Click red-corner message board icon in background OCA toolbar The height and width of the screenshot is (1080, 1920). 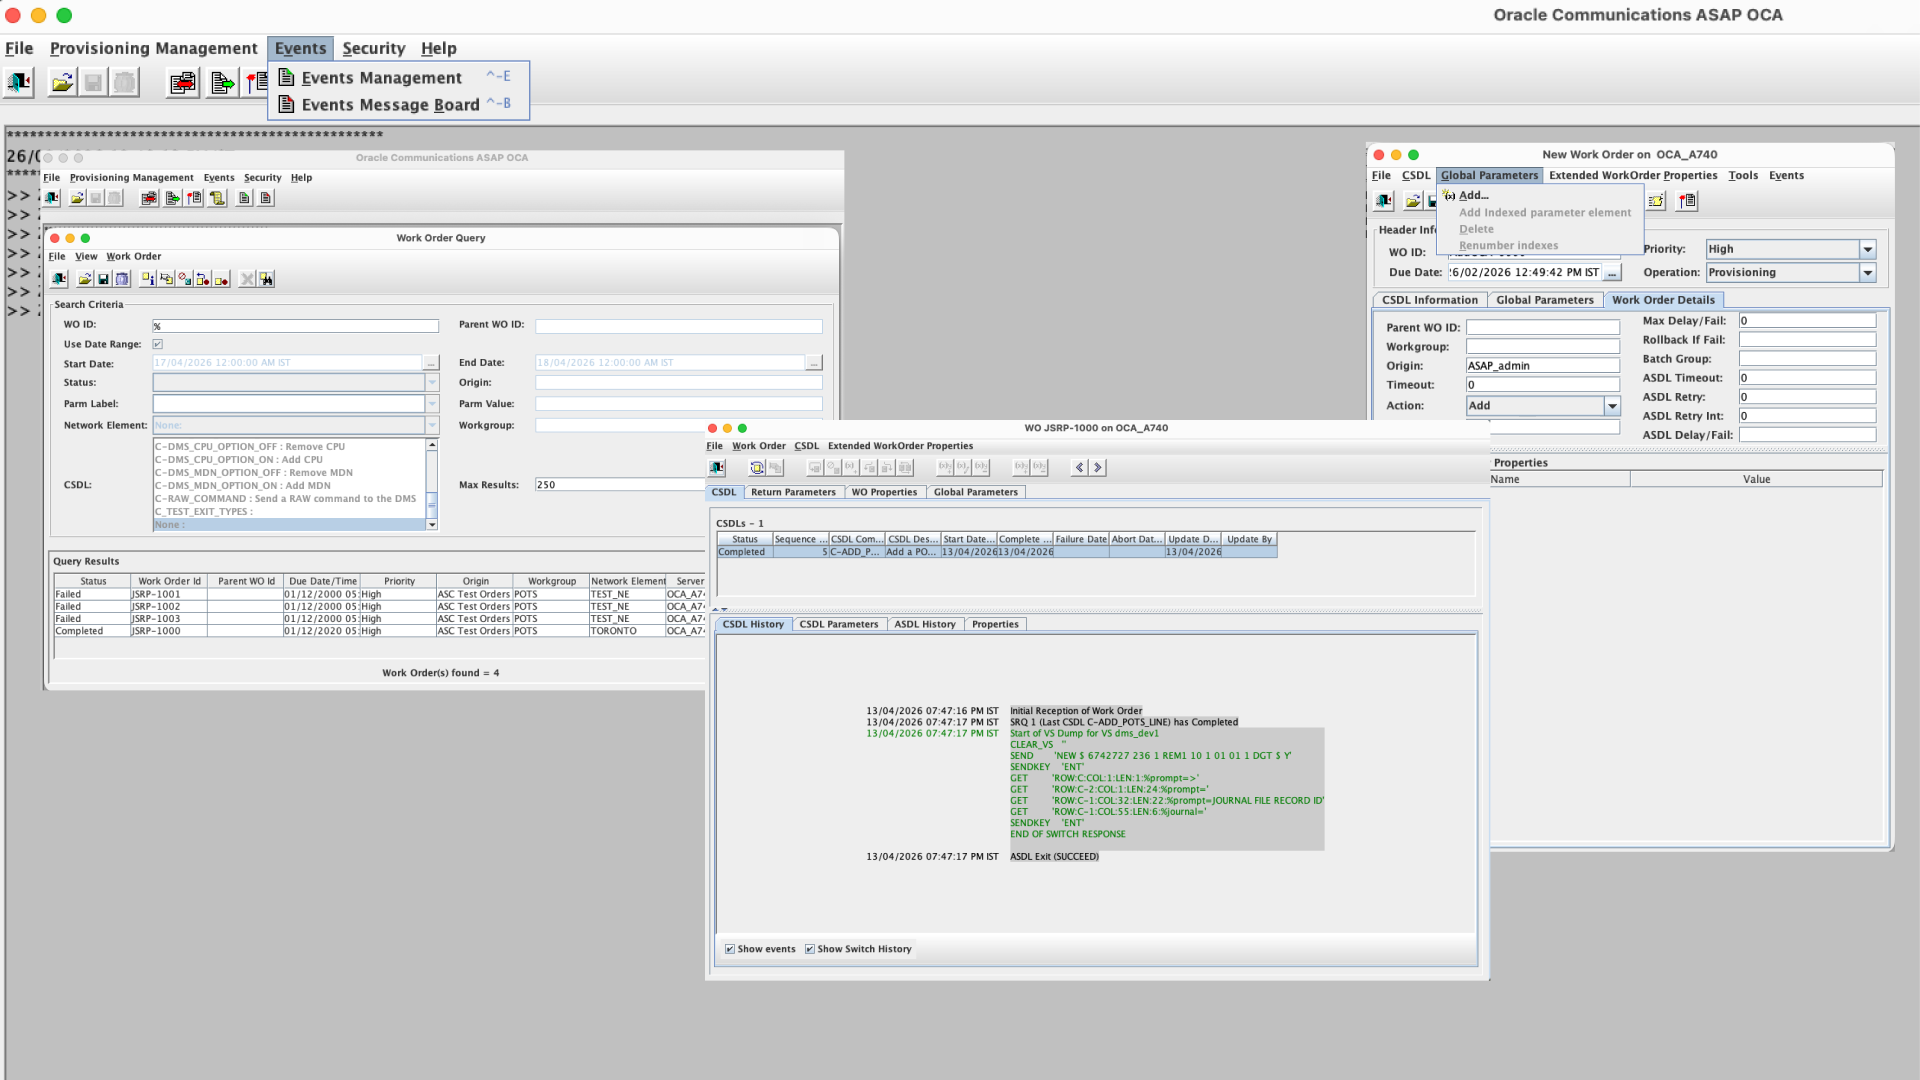(x=265, y=198)
